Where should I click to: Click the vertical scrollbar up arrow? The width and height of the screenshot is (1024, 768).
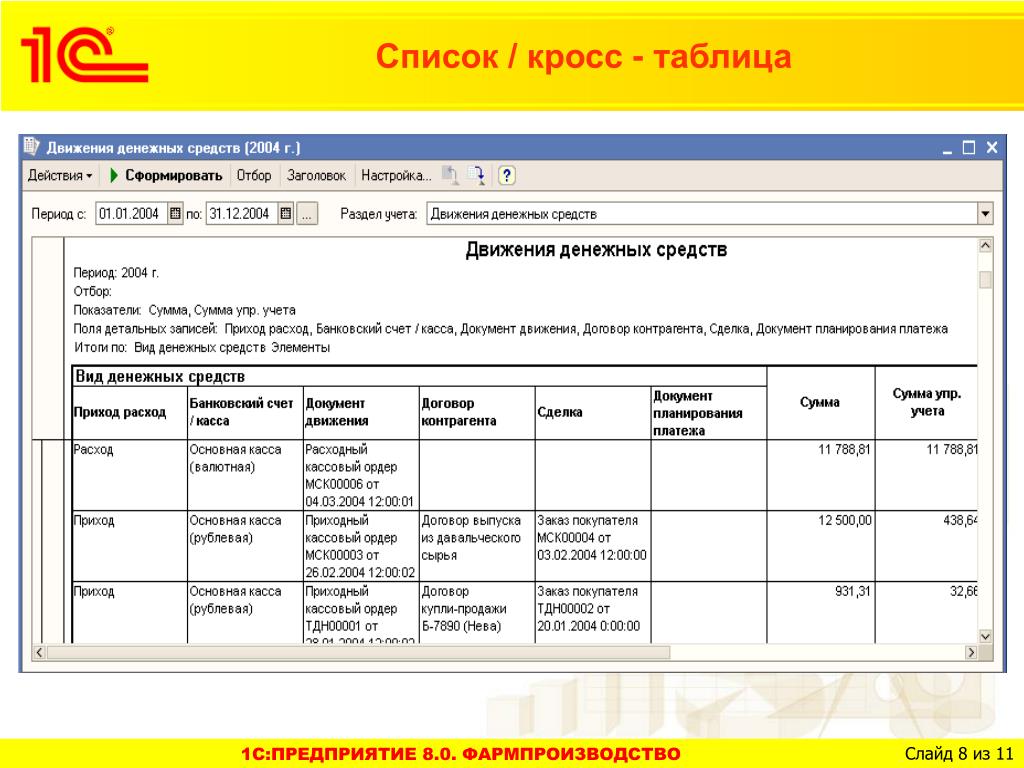point(985,246)
